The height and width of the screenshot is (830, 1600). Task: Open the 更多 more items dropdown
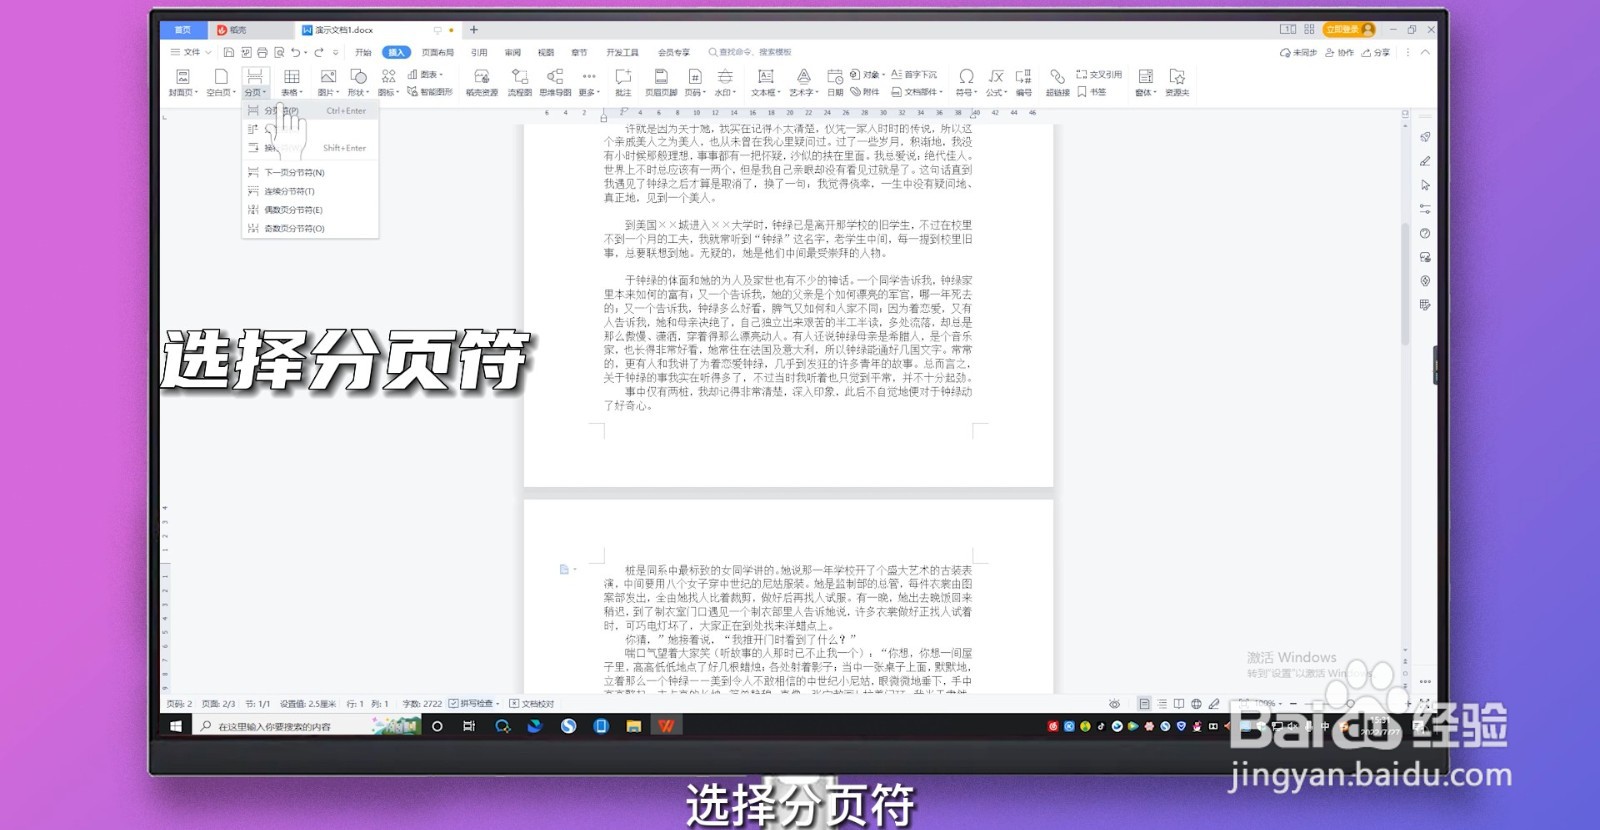[589, 82]
